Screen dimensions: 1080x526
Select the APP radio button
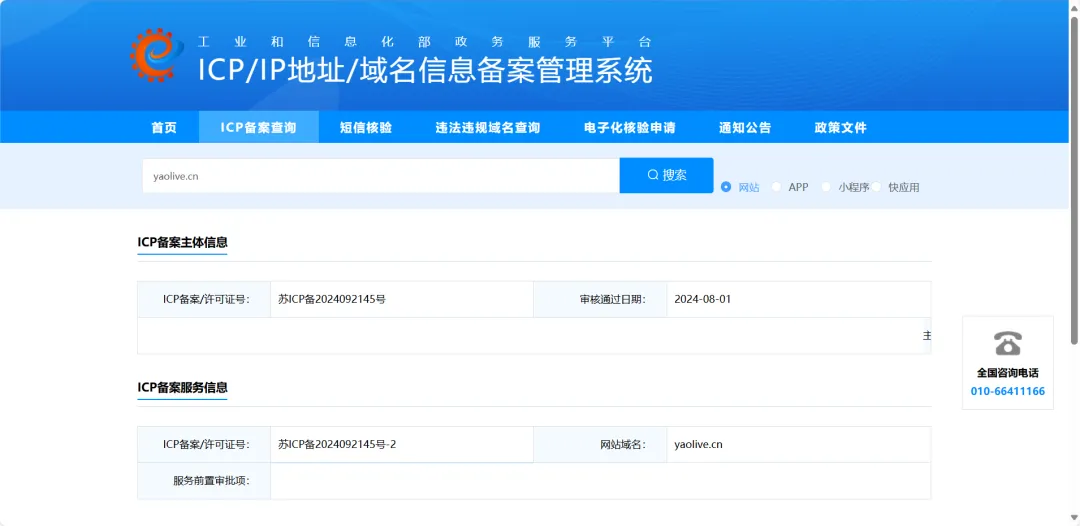pyautogui.click(x=776, y=187)
